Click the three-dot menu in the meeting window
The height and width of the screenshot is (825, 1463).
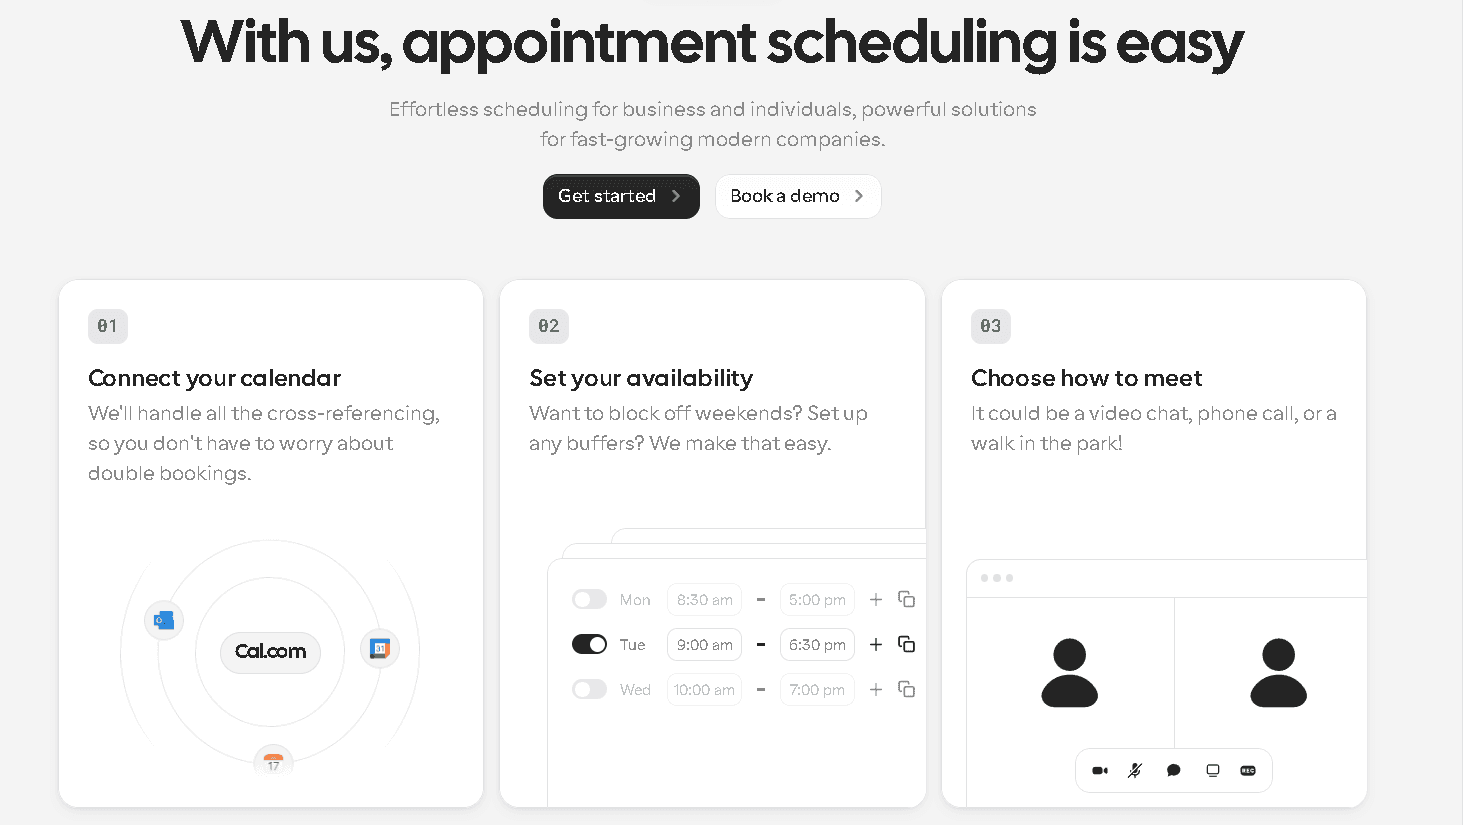tap(997, 578)
